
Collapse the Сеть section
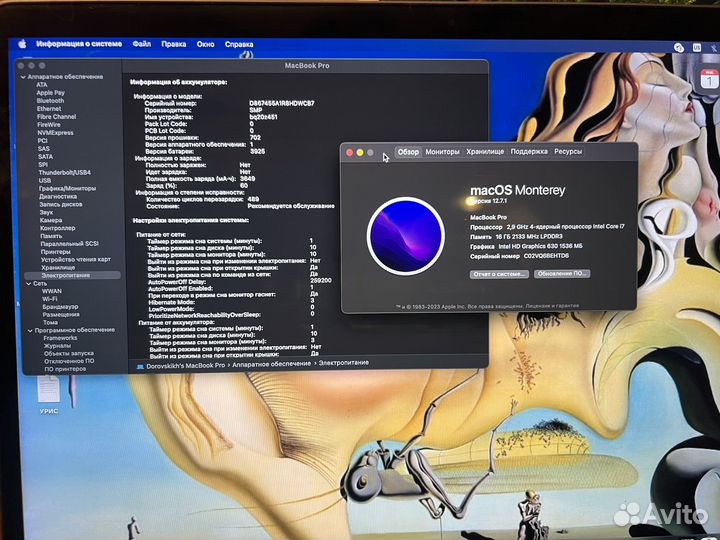coord(29,284)
